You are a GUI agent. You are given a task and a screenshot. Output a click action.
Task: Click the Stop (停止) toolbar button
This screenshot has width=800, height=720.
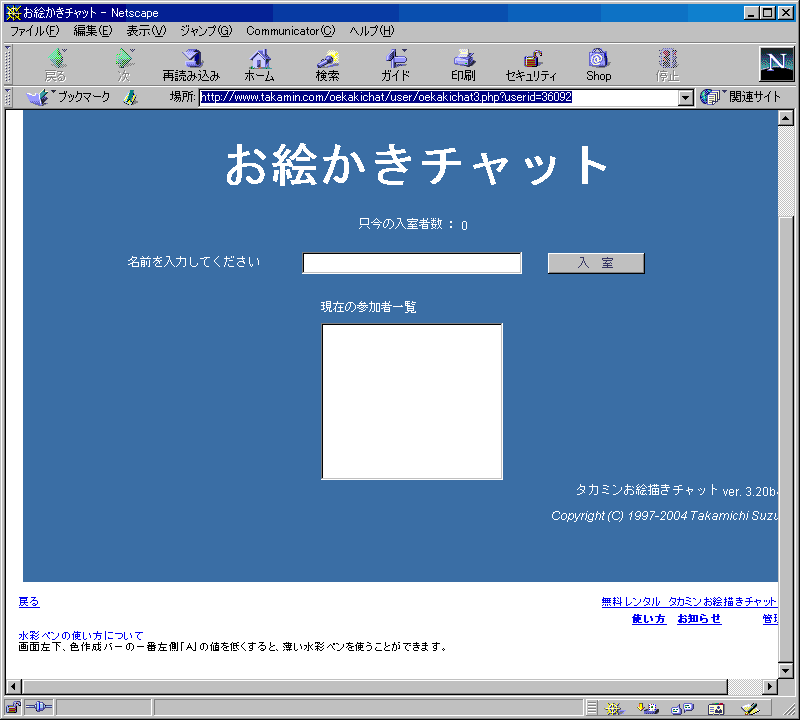667,65
